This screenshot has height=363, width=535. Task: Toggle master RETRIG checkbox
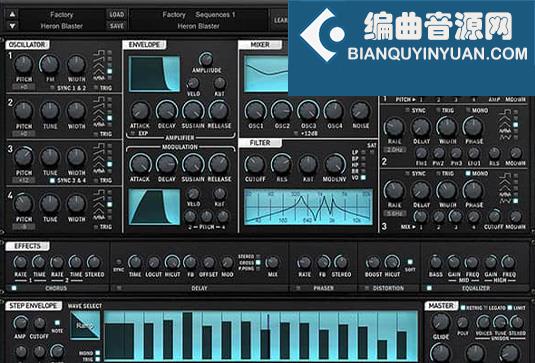pos(463,308)
